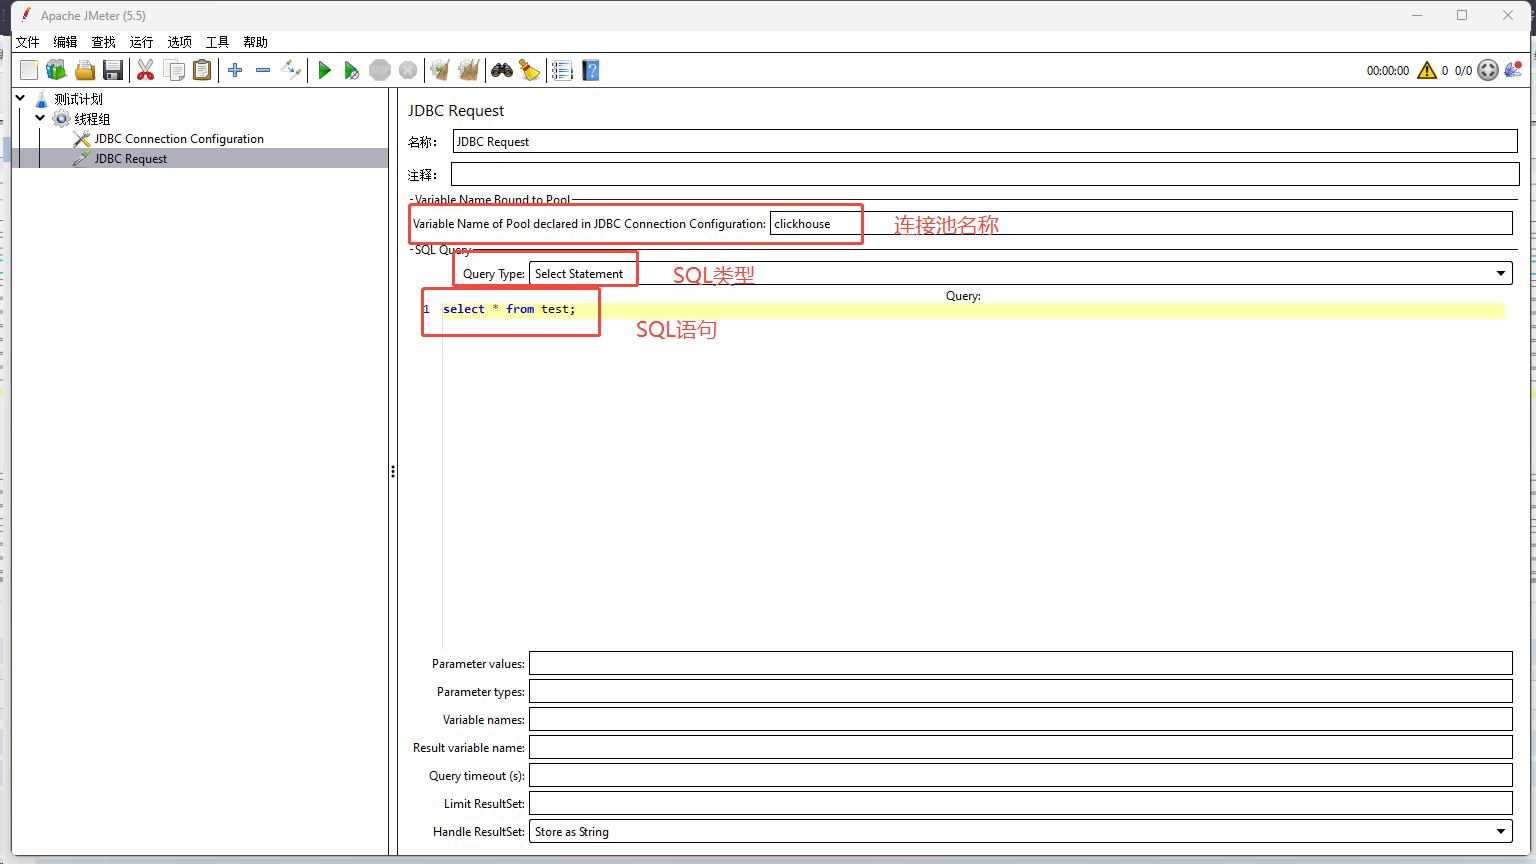Click into the SQL query editor line

point(973,310)
